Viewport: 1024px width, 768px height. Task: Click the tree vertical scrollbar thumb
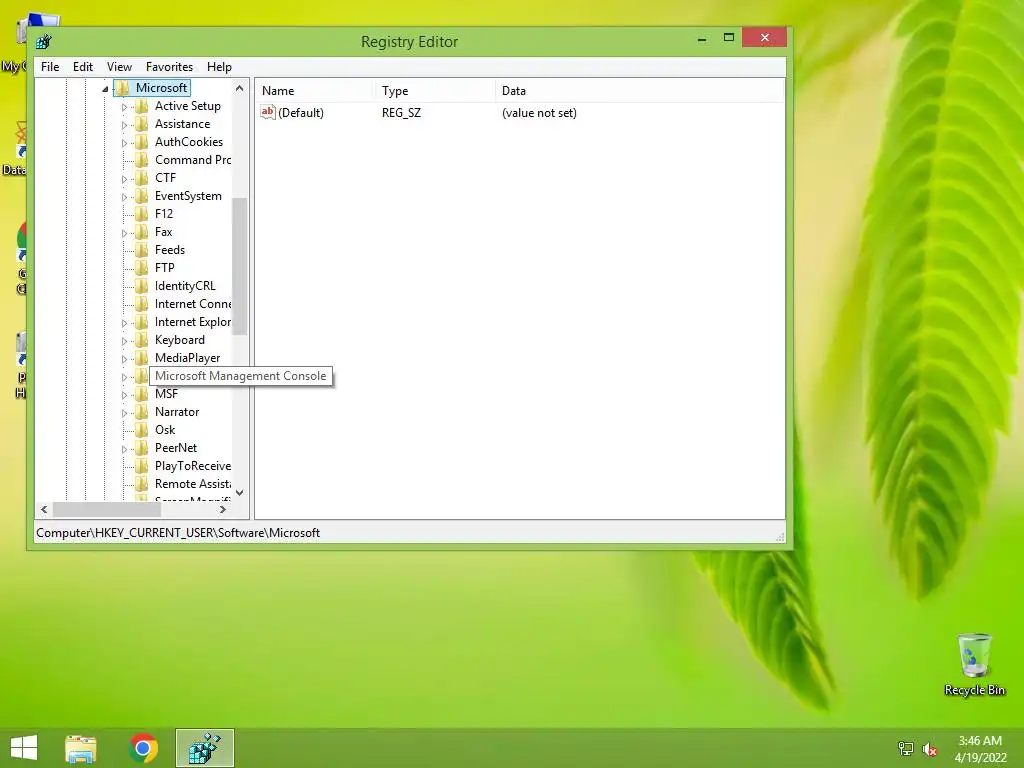coord(240,266)
